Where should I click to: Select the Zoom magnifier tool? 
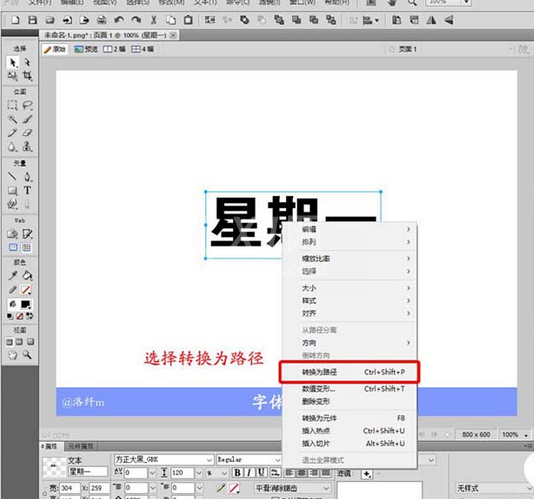point(27,355)
